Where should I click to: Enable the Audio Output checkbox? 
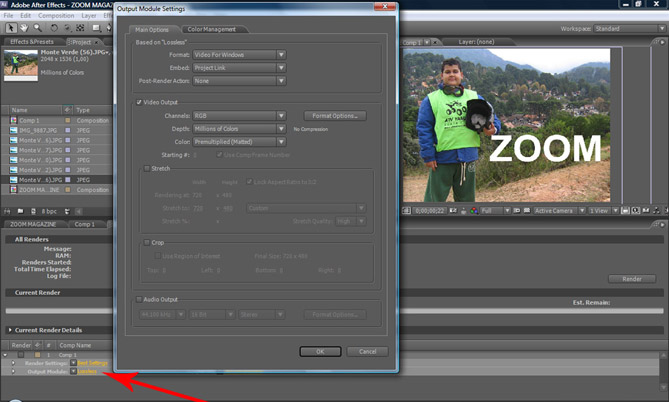point(138,298)
